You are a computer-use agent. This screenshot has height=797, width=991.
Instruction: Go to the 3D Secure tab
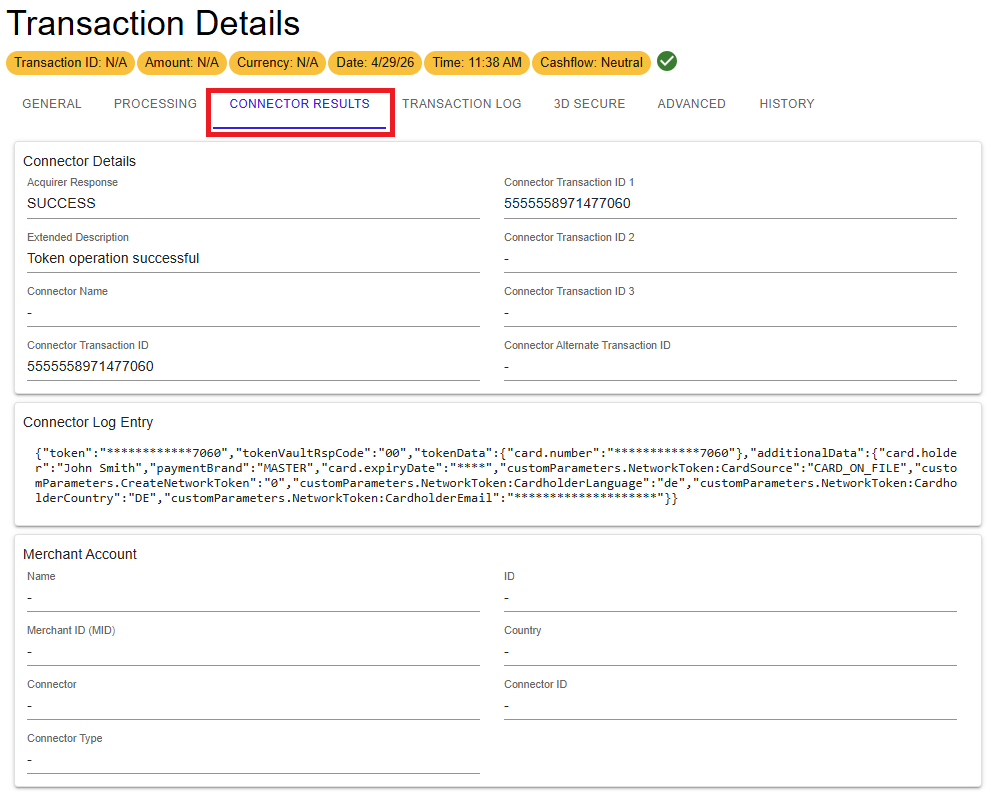pyautogui.click(x=590, y=104)
